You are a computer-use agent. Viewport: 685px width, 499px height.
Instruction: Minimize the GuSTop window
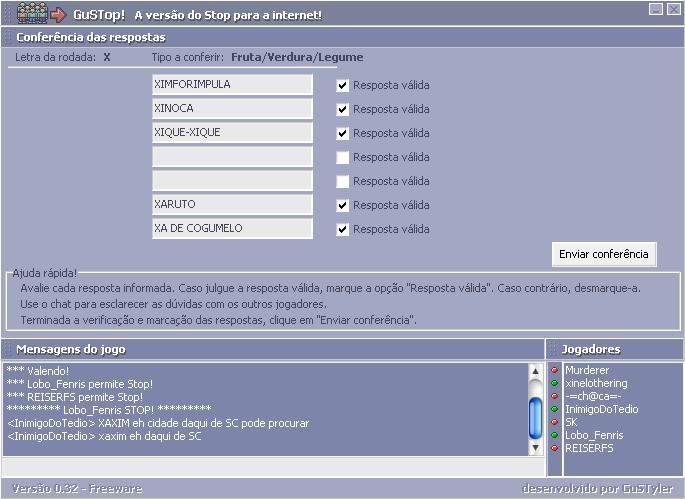[x=656, y=9]
